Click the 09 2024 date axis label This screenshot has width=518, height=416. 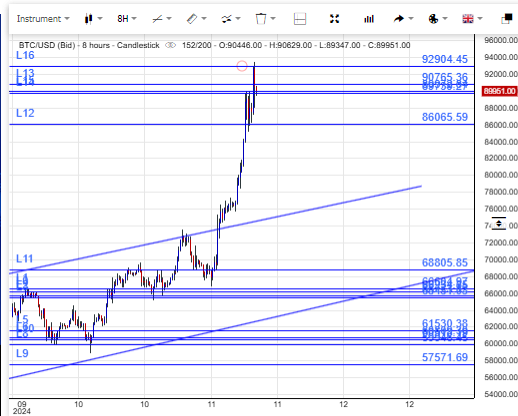(x=22, y=408)
